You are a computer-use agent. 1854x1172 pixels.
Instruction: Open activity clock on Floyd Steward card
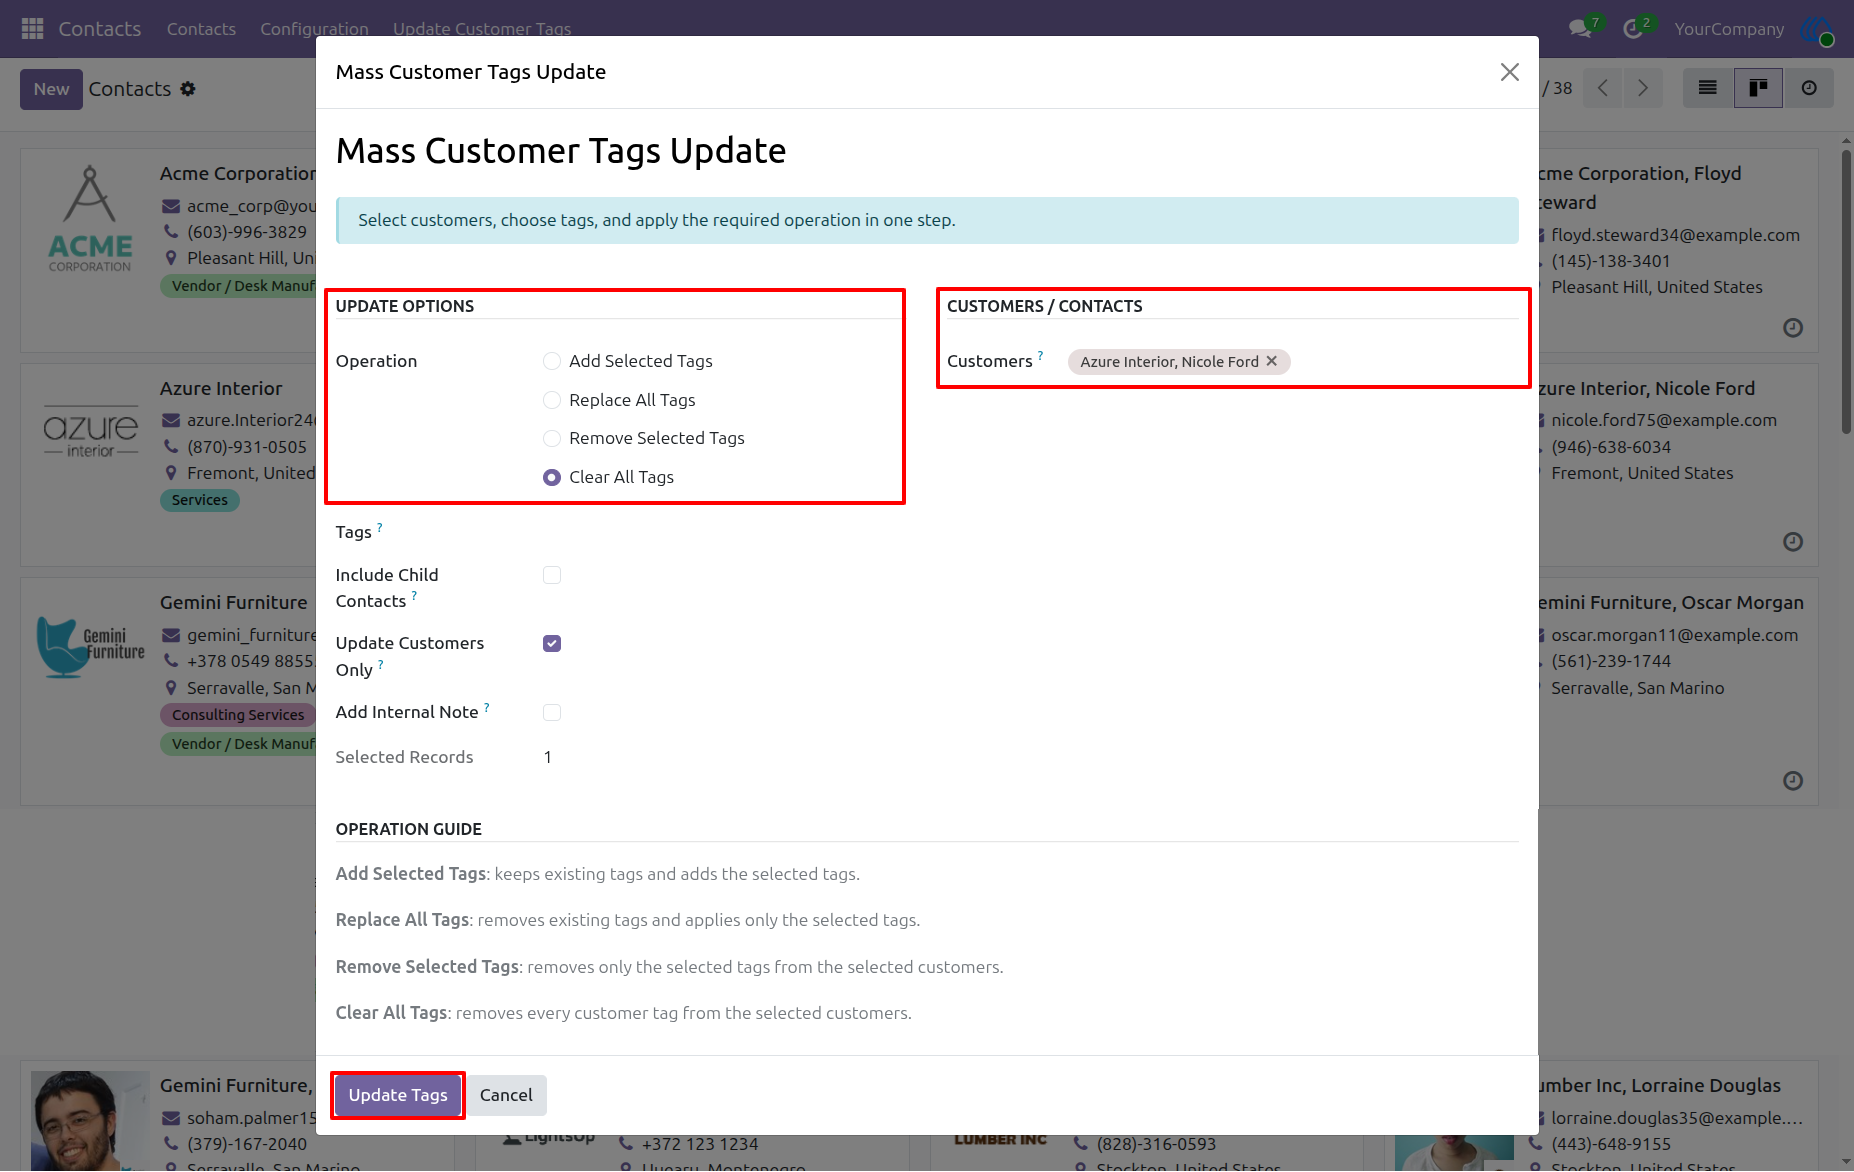1793,328
